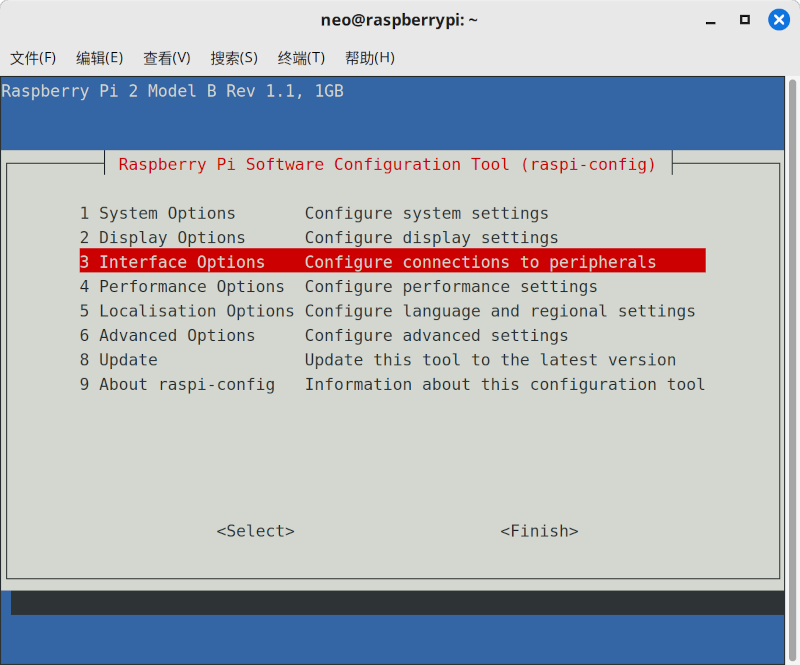Click 'Configure advanced settings' description

click(436, 336)
